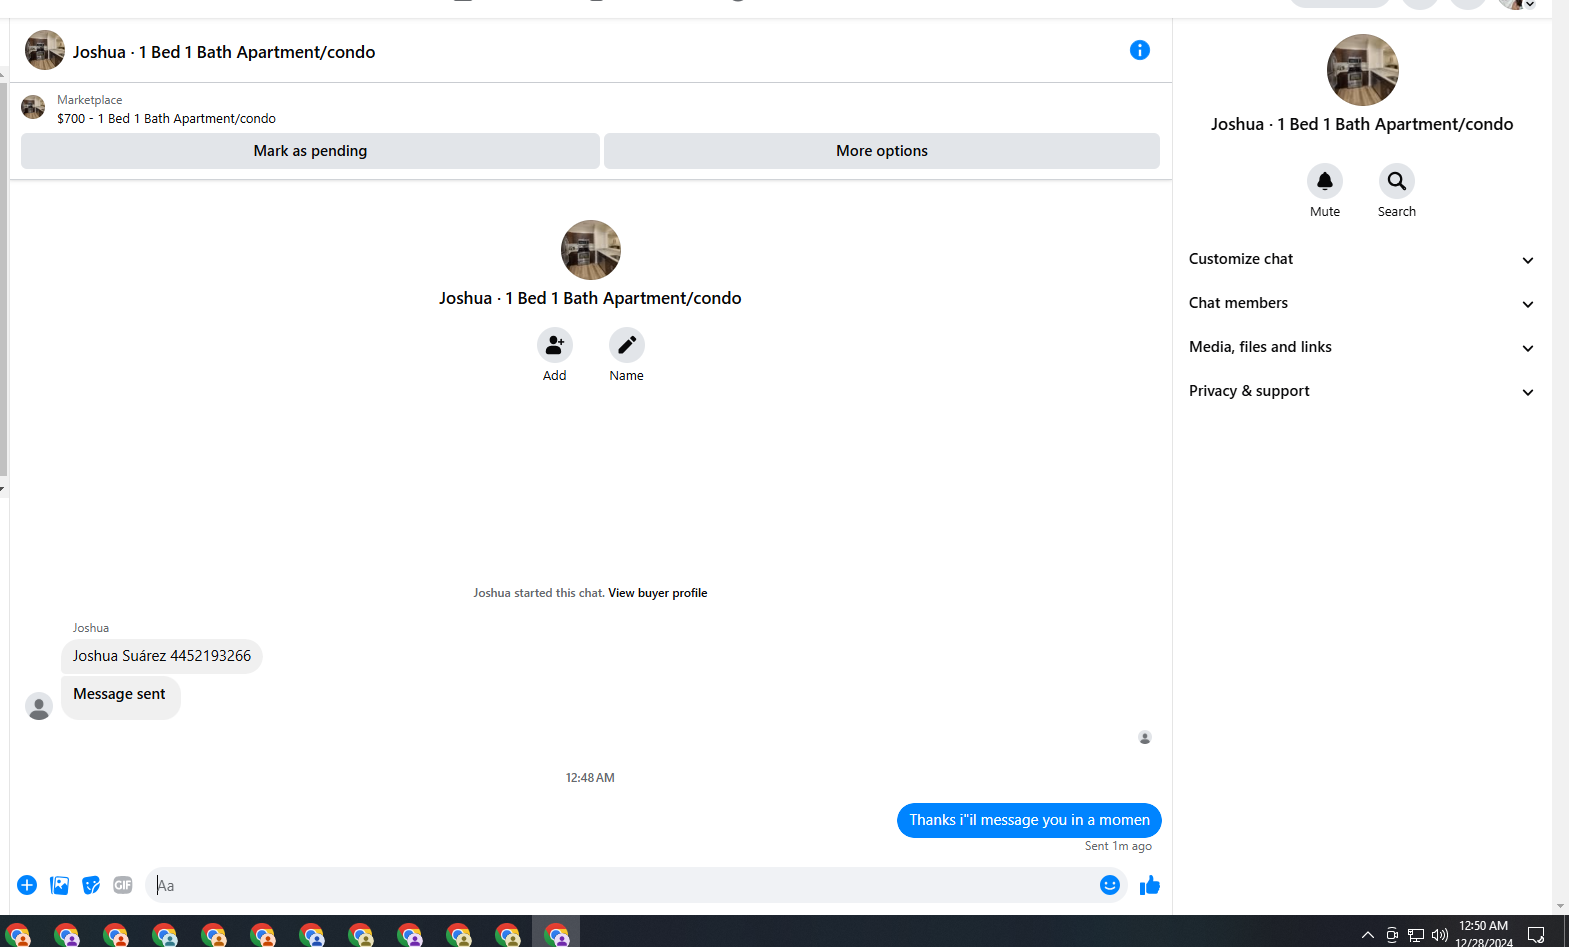Click the Name pencil edit icon
Image resolution: width=1569 pixels, height=947 pixels.
point(627,345)
